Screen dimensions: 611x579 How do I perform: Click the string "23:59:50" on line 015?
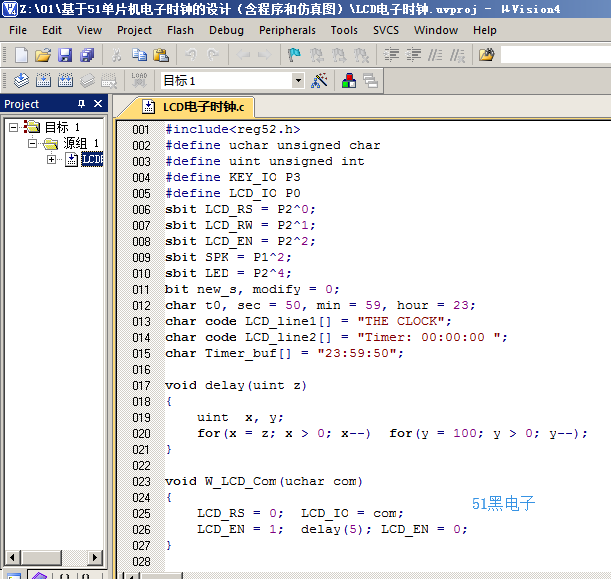(x=357, y=353)
